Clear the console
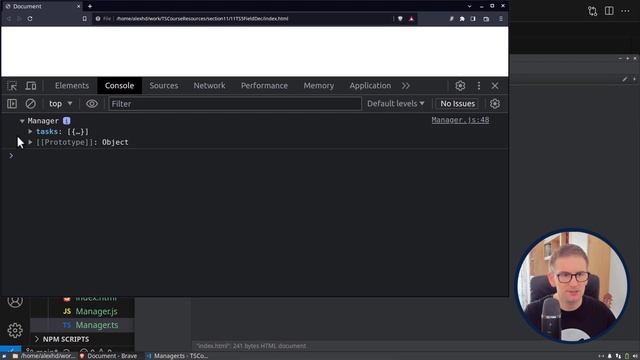640x360 pixels. click(31, 104)
